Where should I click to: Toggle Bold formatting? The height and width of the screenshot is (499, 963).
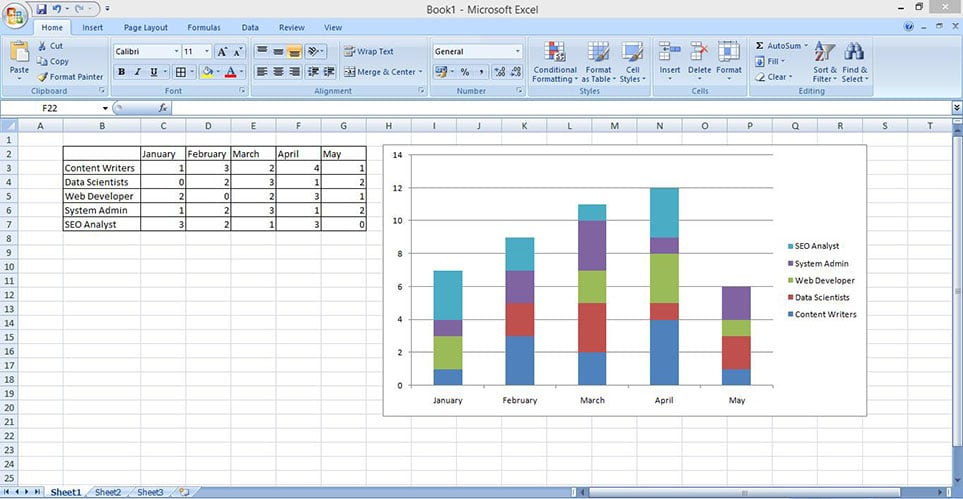(122, 72)
